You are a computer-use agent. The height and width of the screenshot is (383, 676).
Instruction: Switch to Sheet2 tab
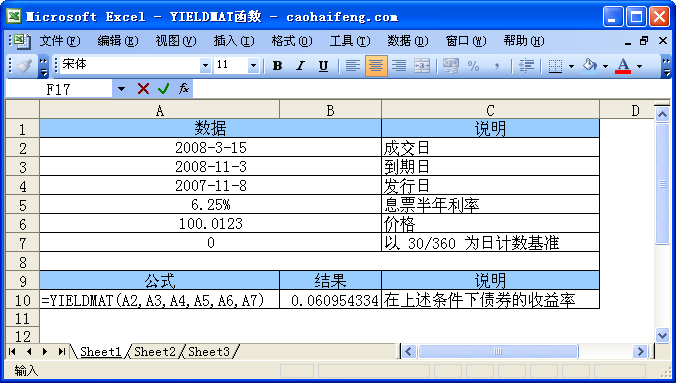(155, 352)
